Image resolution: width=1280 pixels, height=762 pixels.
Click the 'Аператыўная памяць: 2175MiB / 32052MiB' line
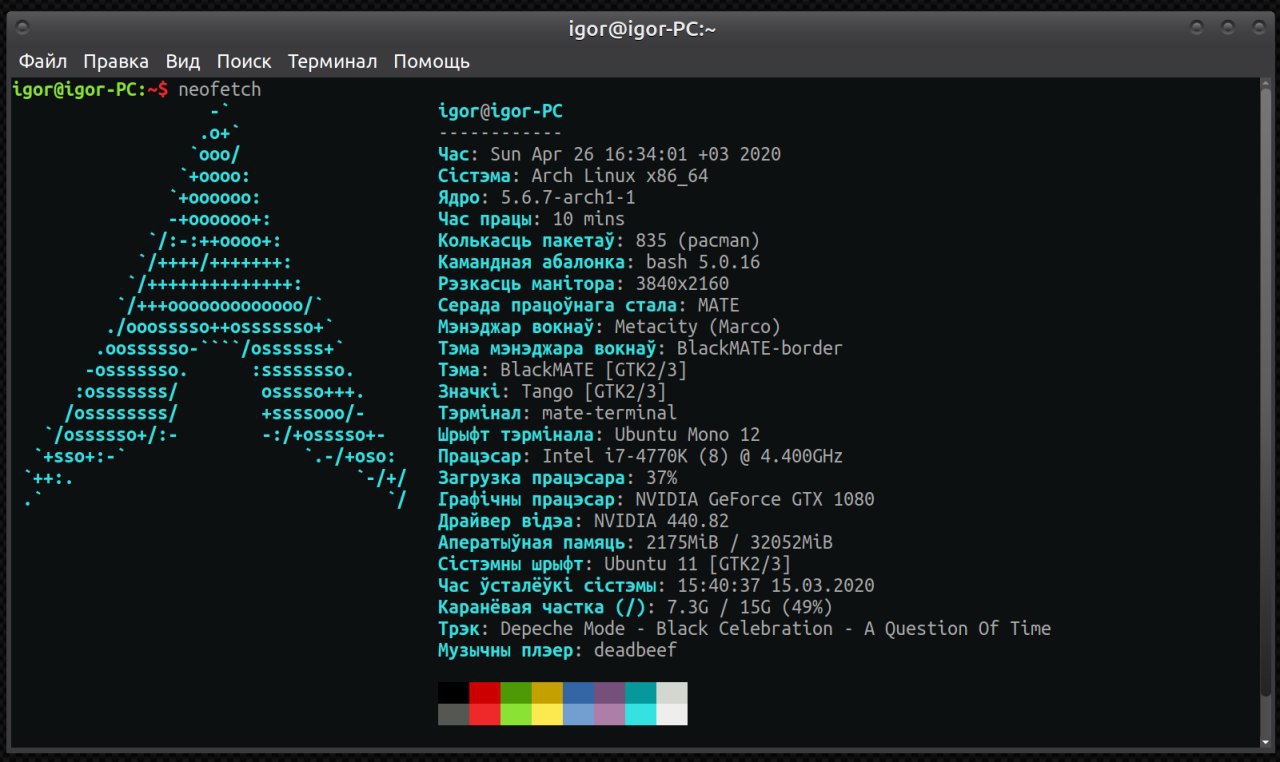click(x=635, y=542)
